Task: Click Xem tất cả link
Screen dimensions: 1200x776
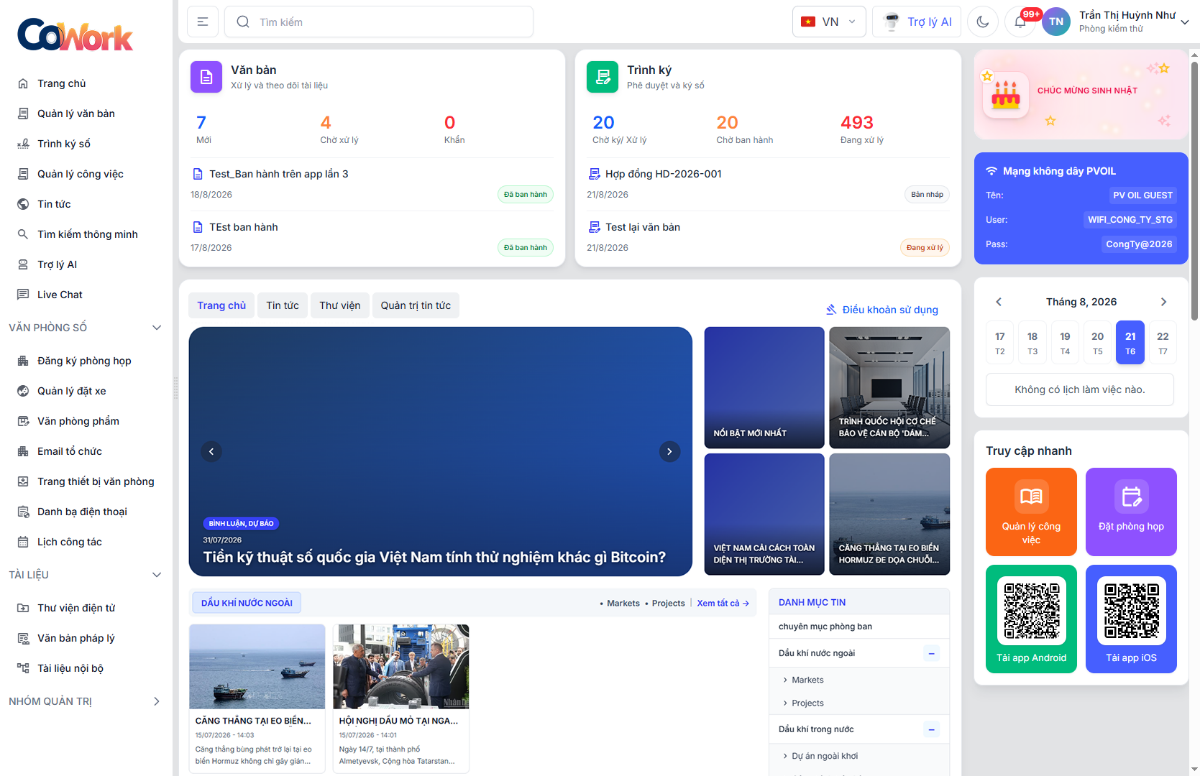Action: [723, 603]
